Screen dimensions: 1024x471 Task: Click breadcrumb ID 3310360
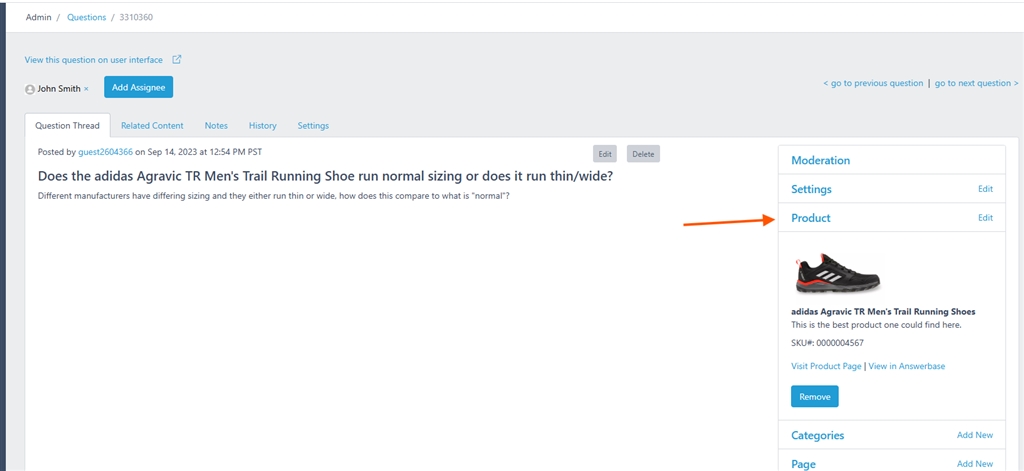pyautogui.click(x=136, y=17)
